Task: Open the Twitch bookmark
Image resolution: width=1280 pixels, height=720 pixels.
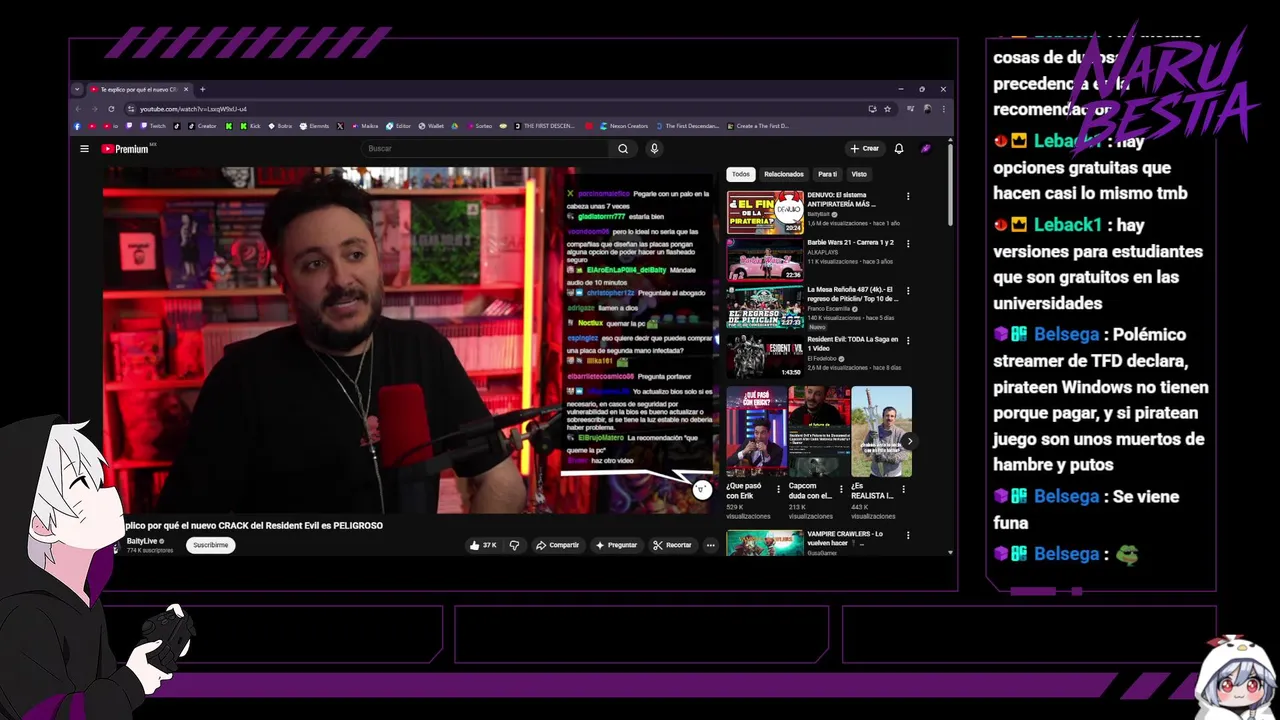Action: 153,126
